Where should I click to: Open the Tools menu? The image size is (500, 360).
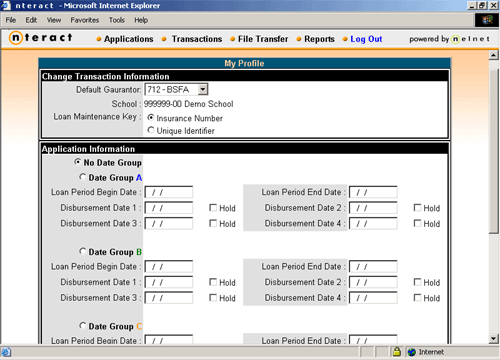tap(117, 20)
